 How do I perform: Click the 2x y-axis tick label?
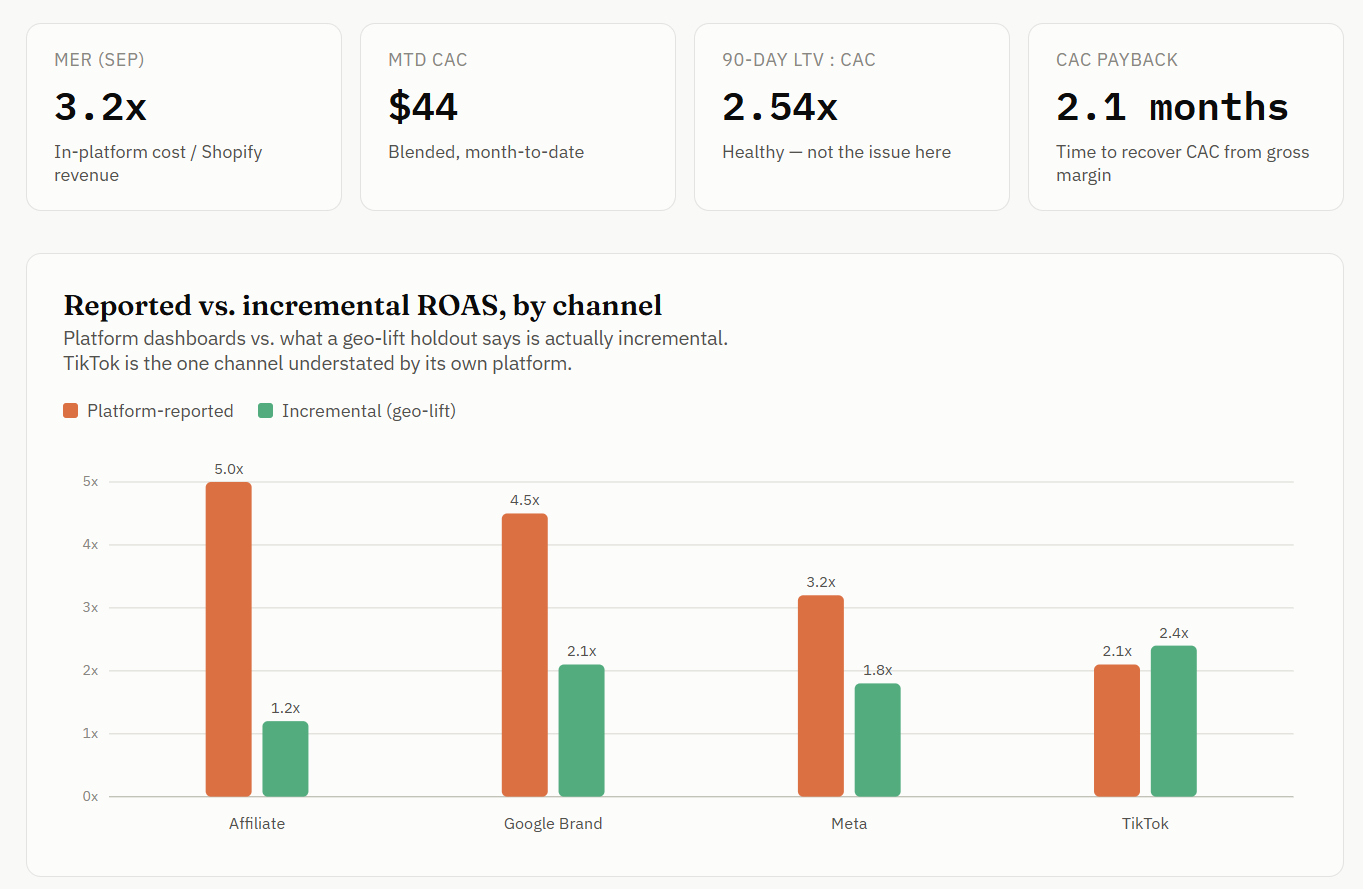click(x=91, y=671)
